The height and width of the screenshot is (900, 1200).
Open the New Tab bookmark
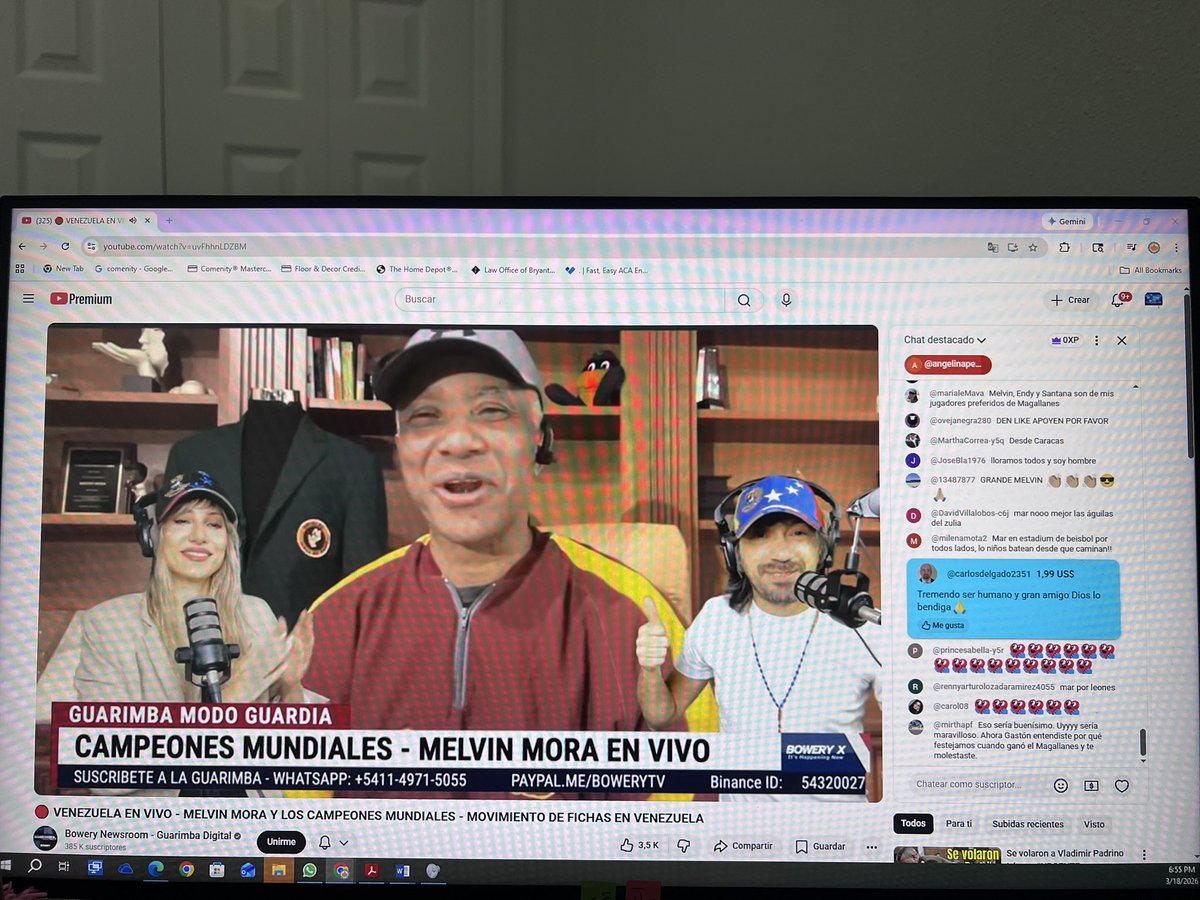tap(63, 269)
